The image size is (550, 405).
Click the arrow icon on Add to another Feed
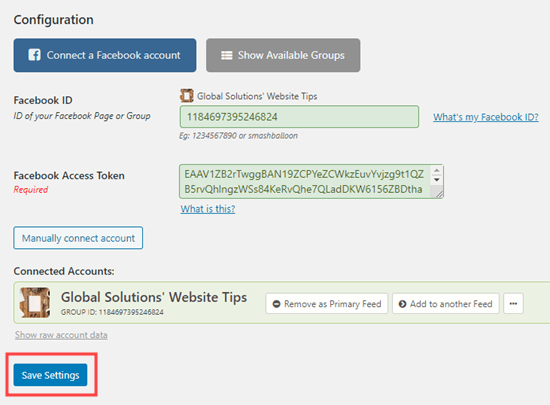pos(402,304)
